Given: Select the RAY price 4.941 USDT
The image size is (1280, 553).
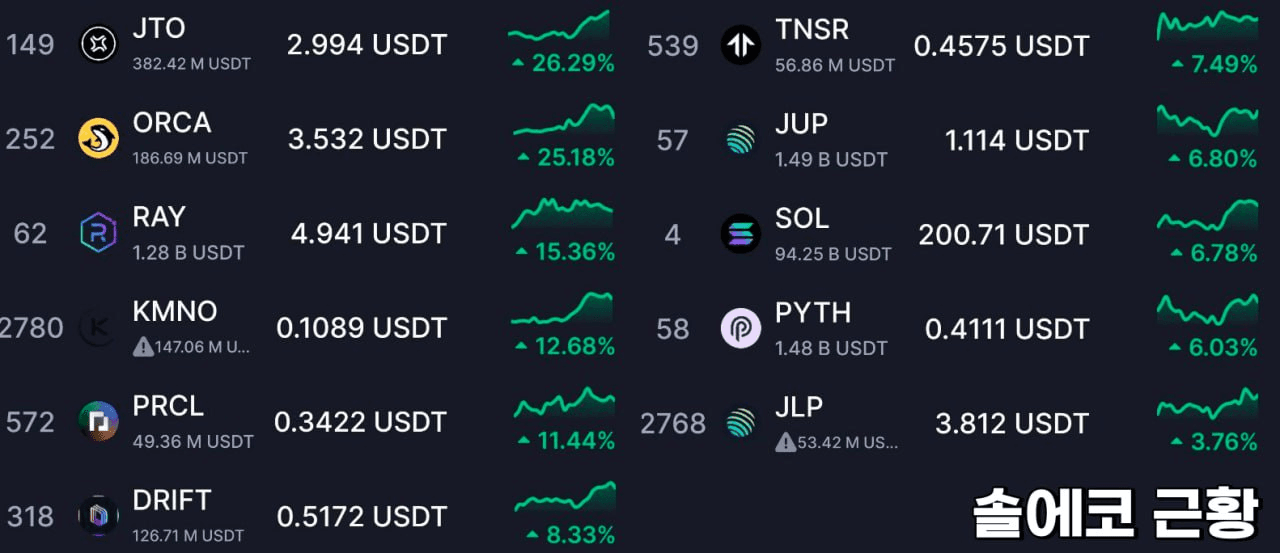Looking at the screenshot, I should point(369,234).
